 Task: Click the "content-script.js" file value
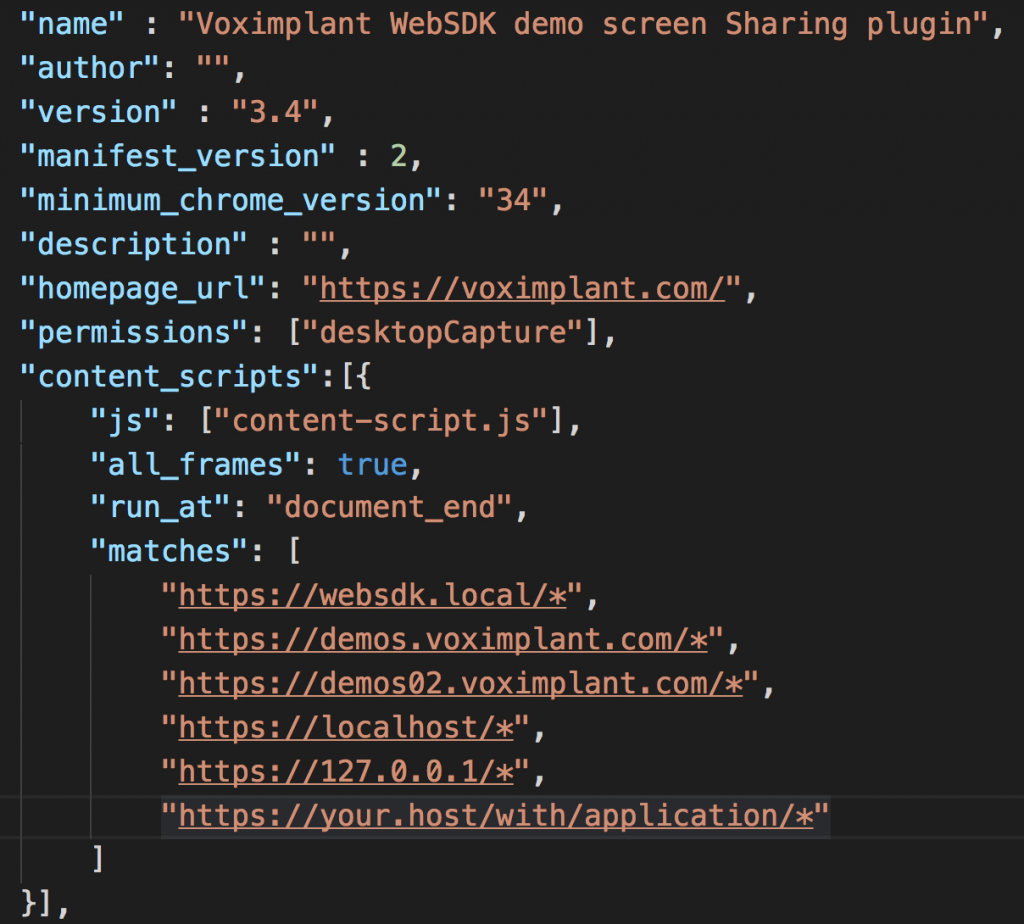[381, 421]
